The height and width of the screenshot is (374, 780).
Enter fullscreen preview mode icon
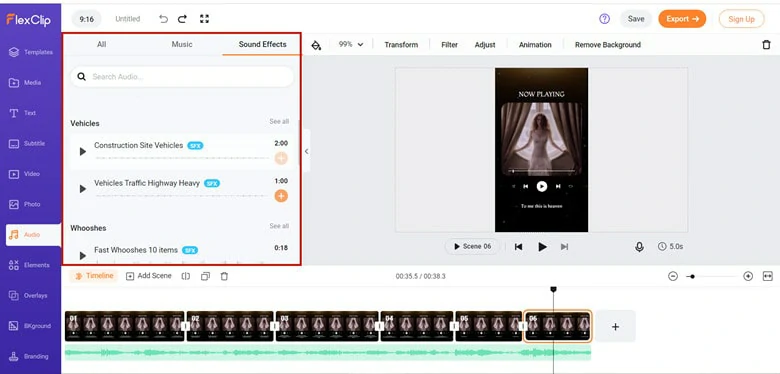click(x=204, y=19)
